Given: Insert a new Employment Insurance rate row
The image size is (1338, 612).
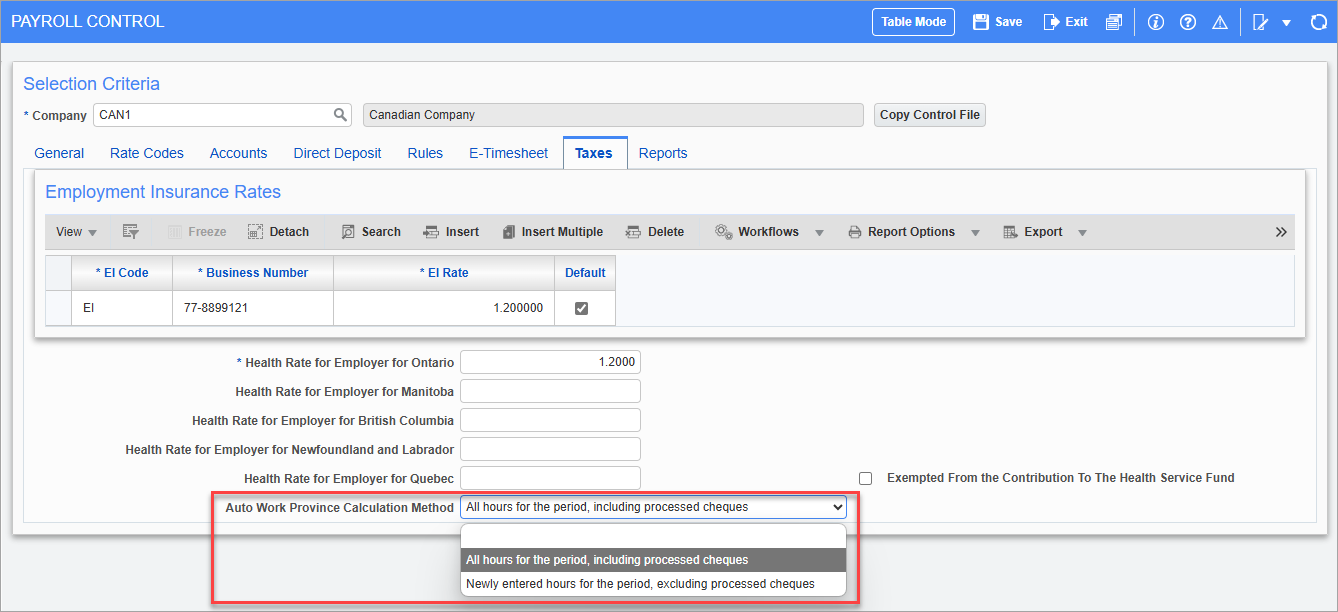Looking at the screenshot, I should [451, 231].
